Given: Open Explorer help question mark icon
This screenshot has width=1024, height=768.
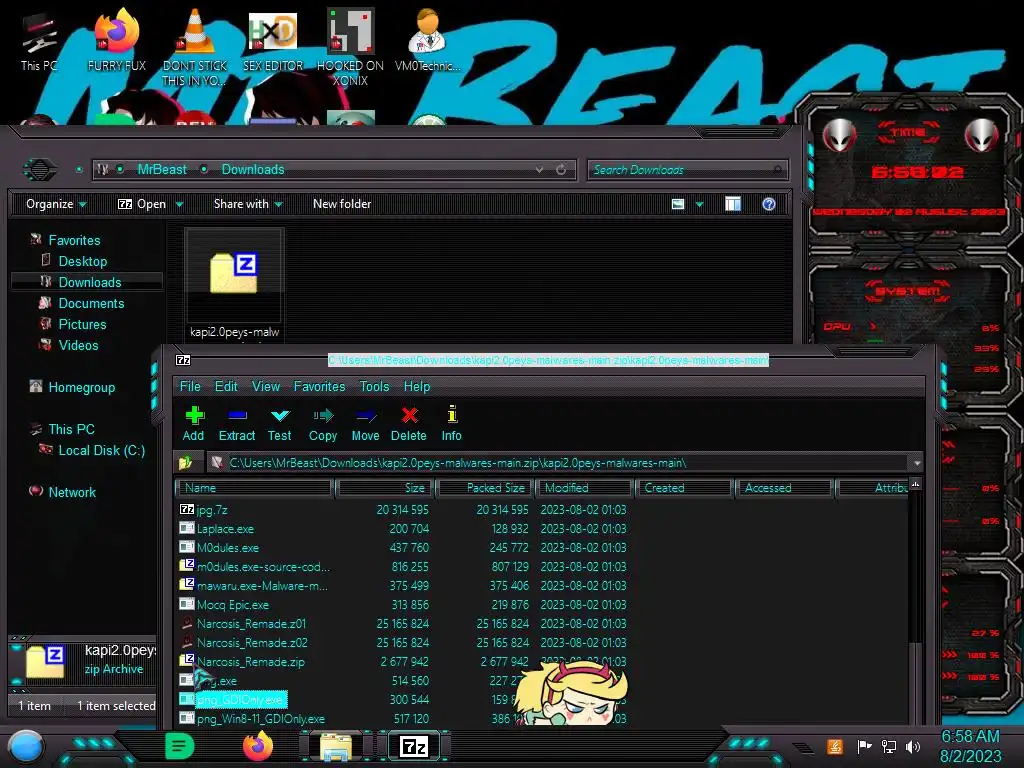Looking at the screenshot, I should [769, 204].
